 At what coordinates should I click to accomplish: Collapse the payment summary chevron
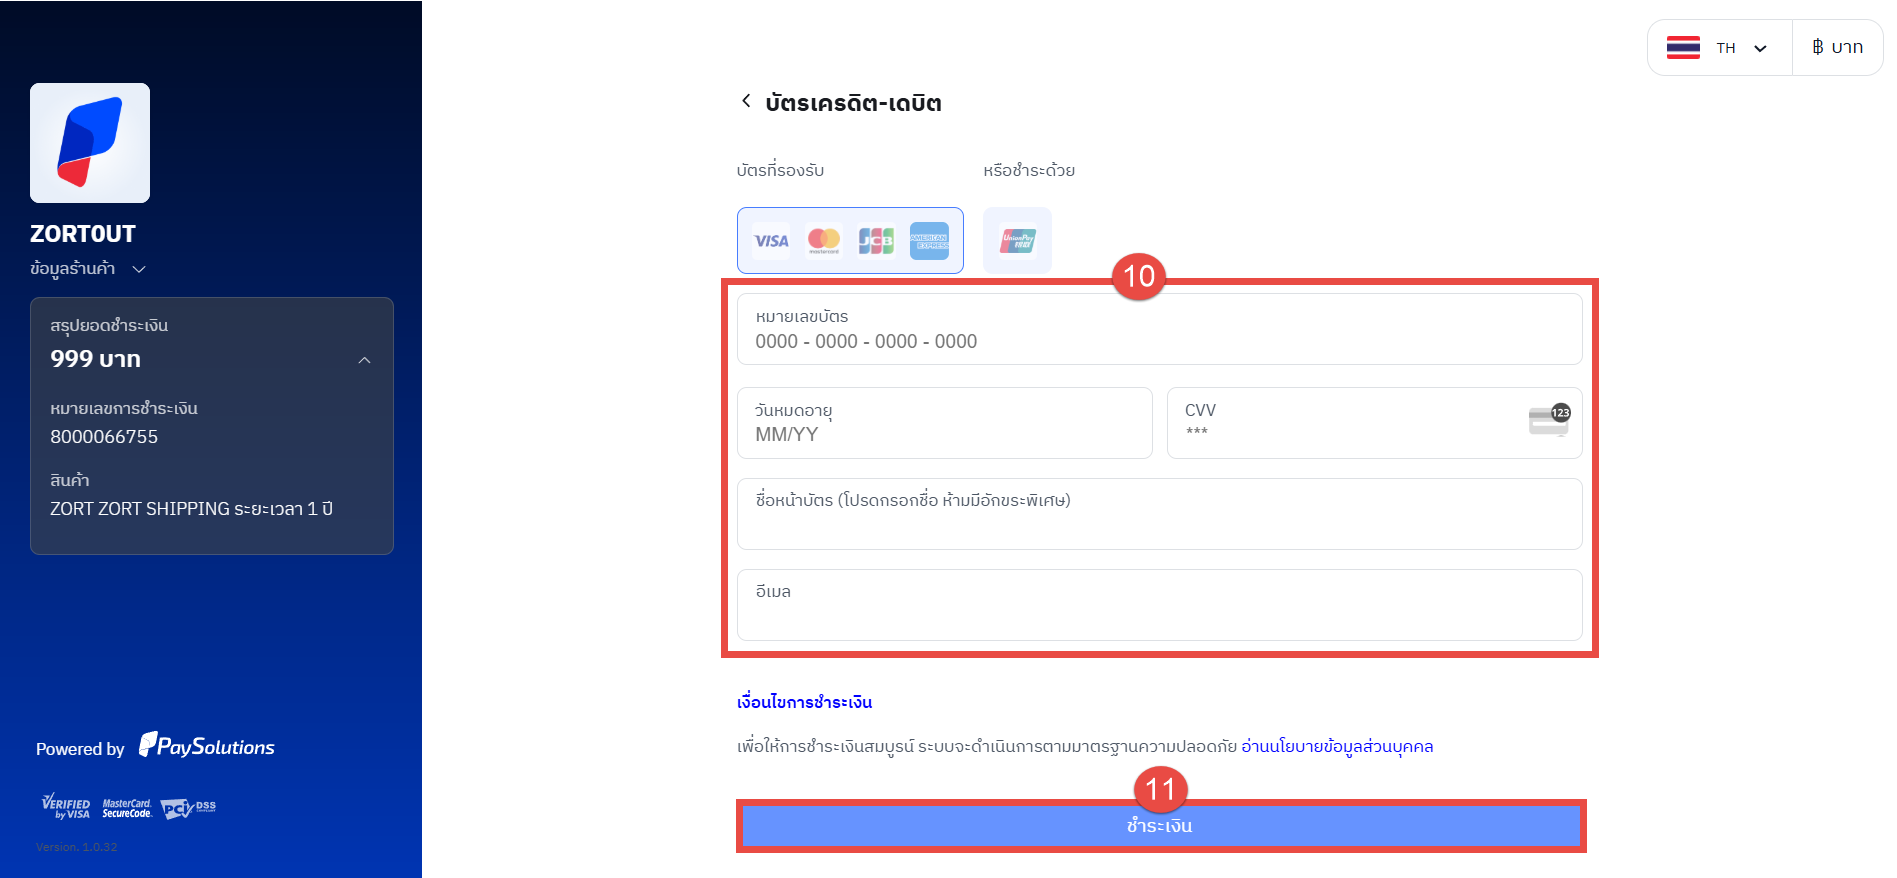[x=365, y=360]
